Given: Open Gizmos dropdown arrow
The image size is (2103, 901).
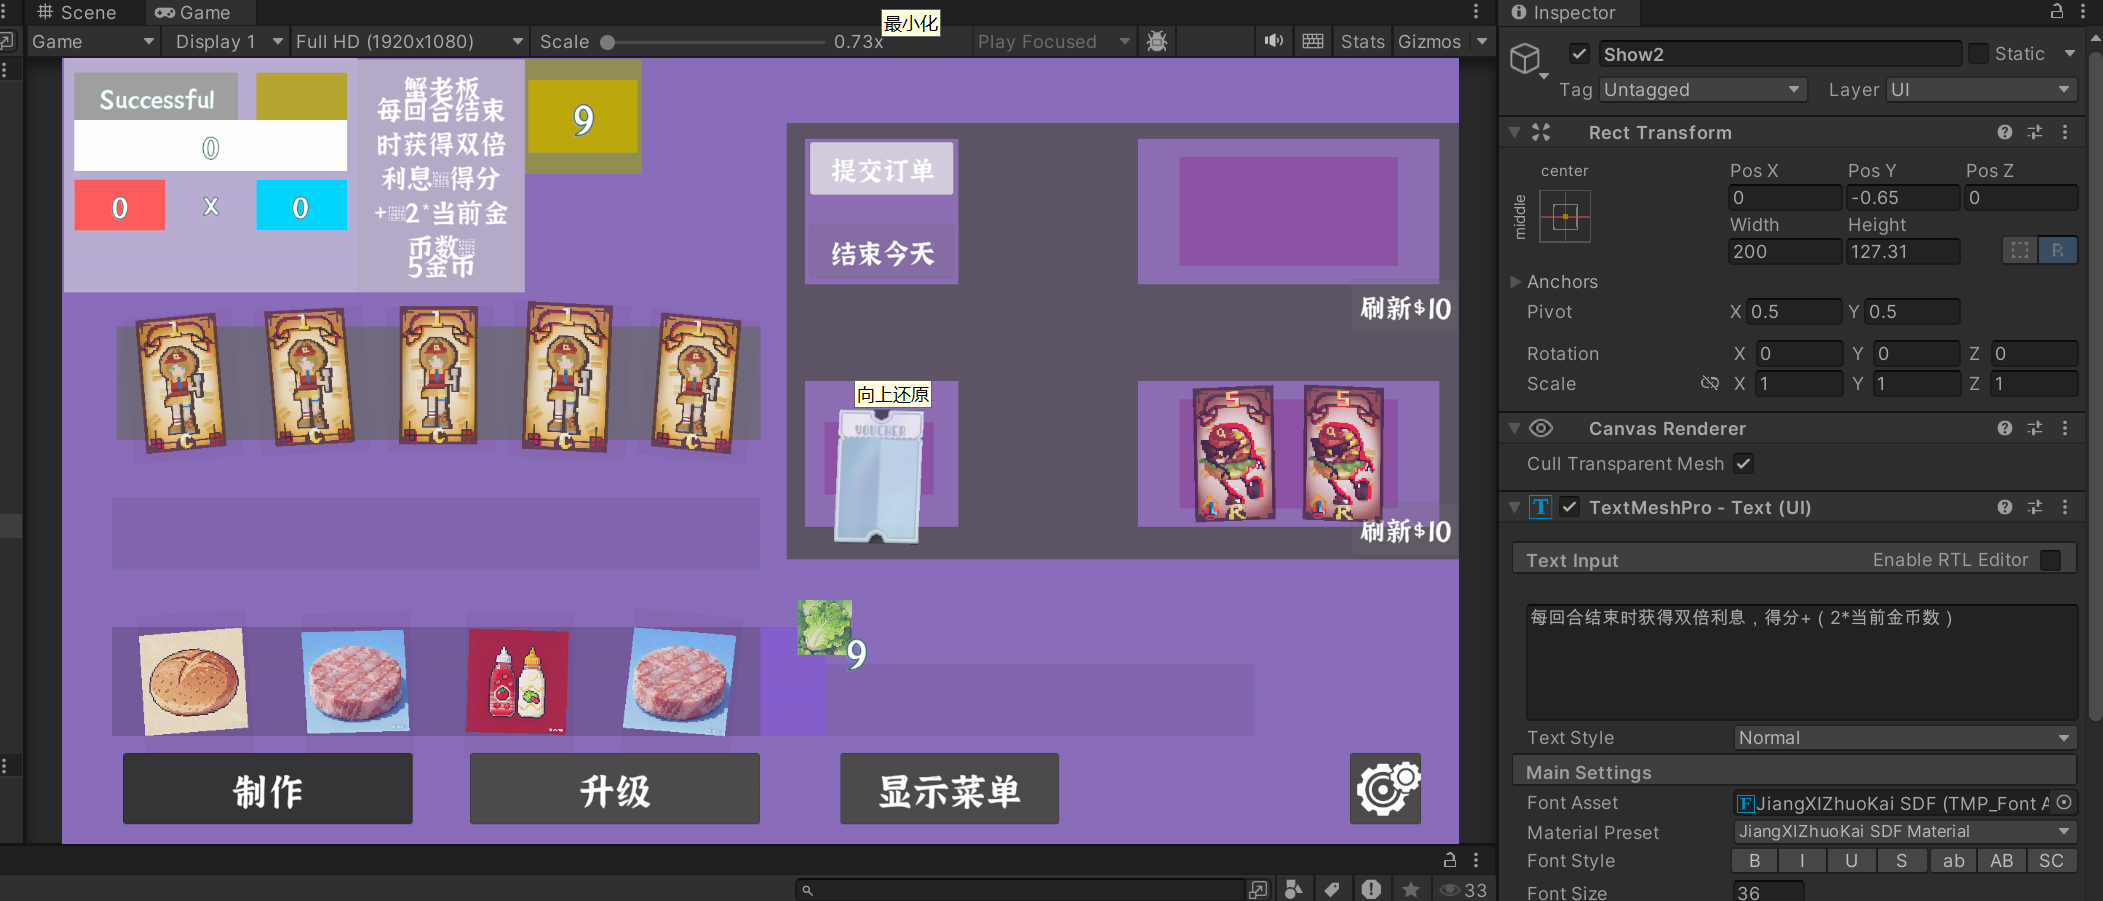Looking at the screenshot, I should tap(1482, 41).
